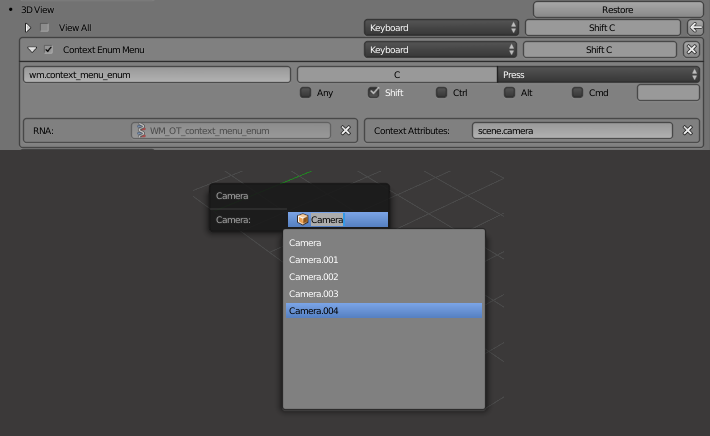The height and width of the screenshot is (436, 710).
Task: Click the Restore button
Action: click(618, 10)
